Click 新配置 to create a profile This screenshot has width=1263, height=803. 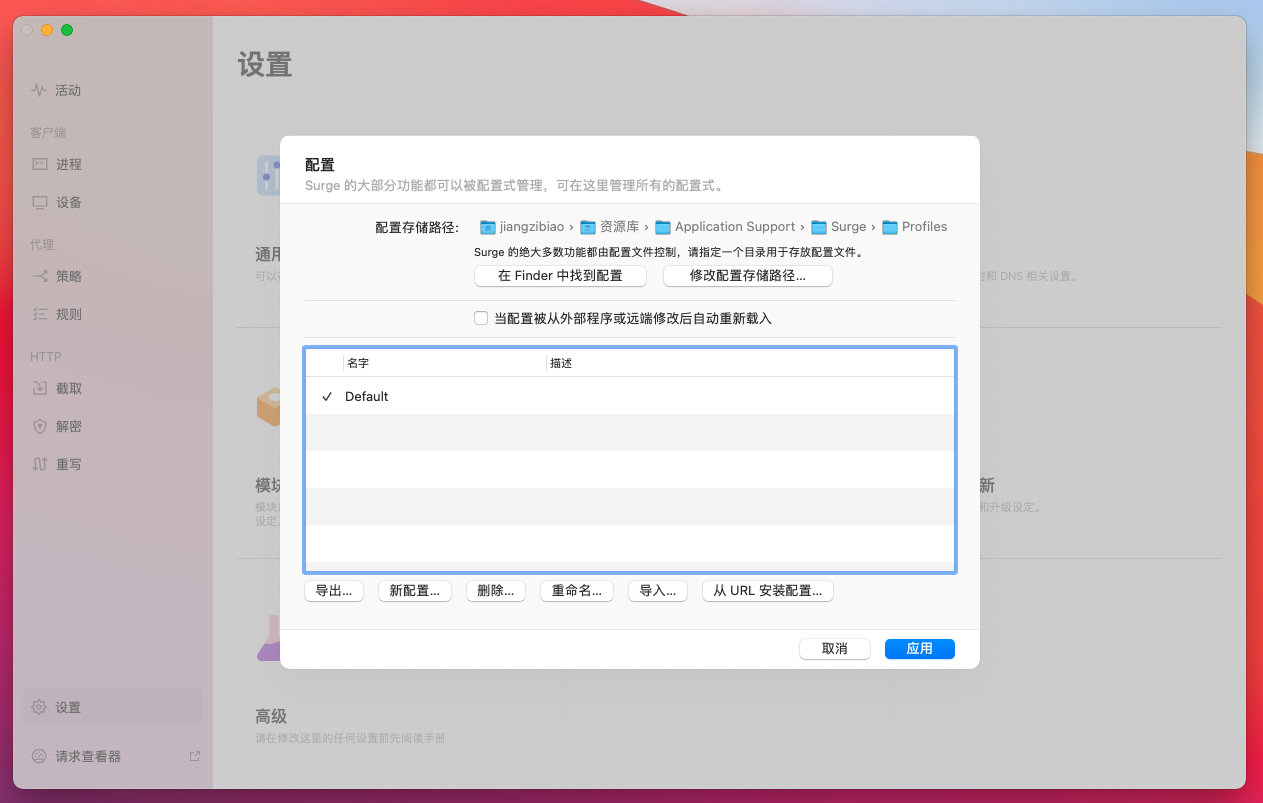coord(414,591)
